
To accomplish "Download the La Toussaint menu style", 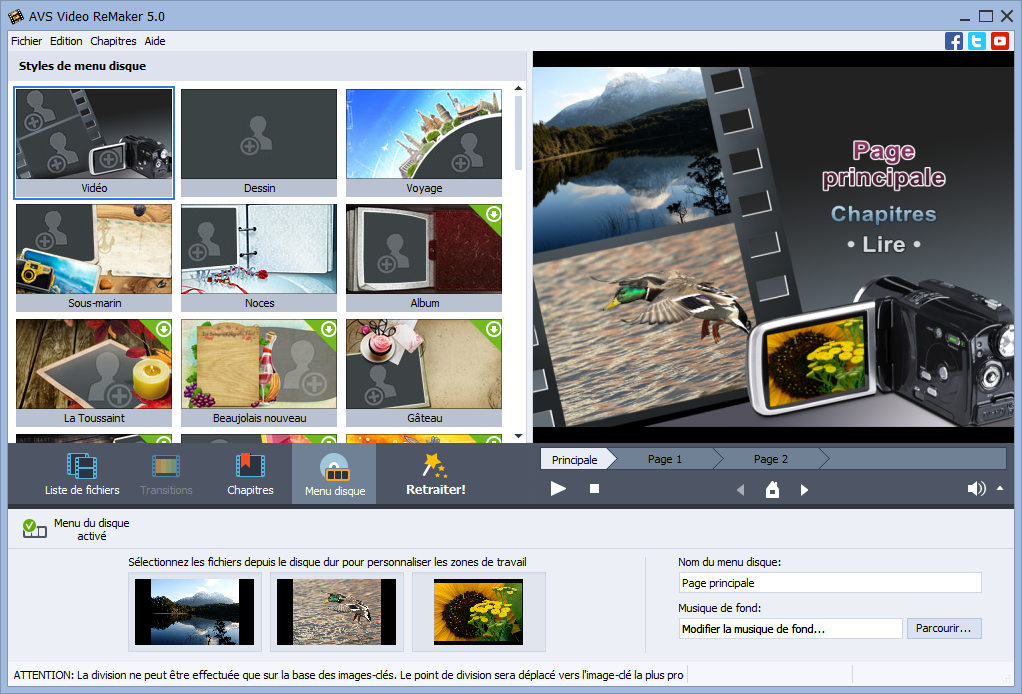I will pos(164,328).
